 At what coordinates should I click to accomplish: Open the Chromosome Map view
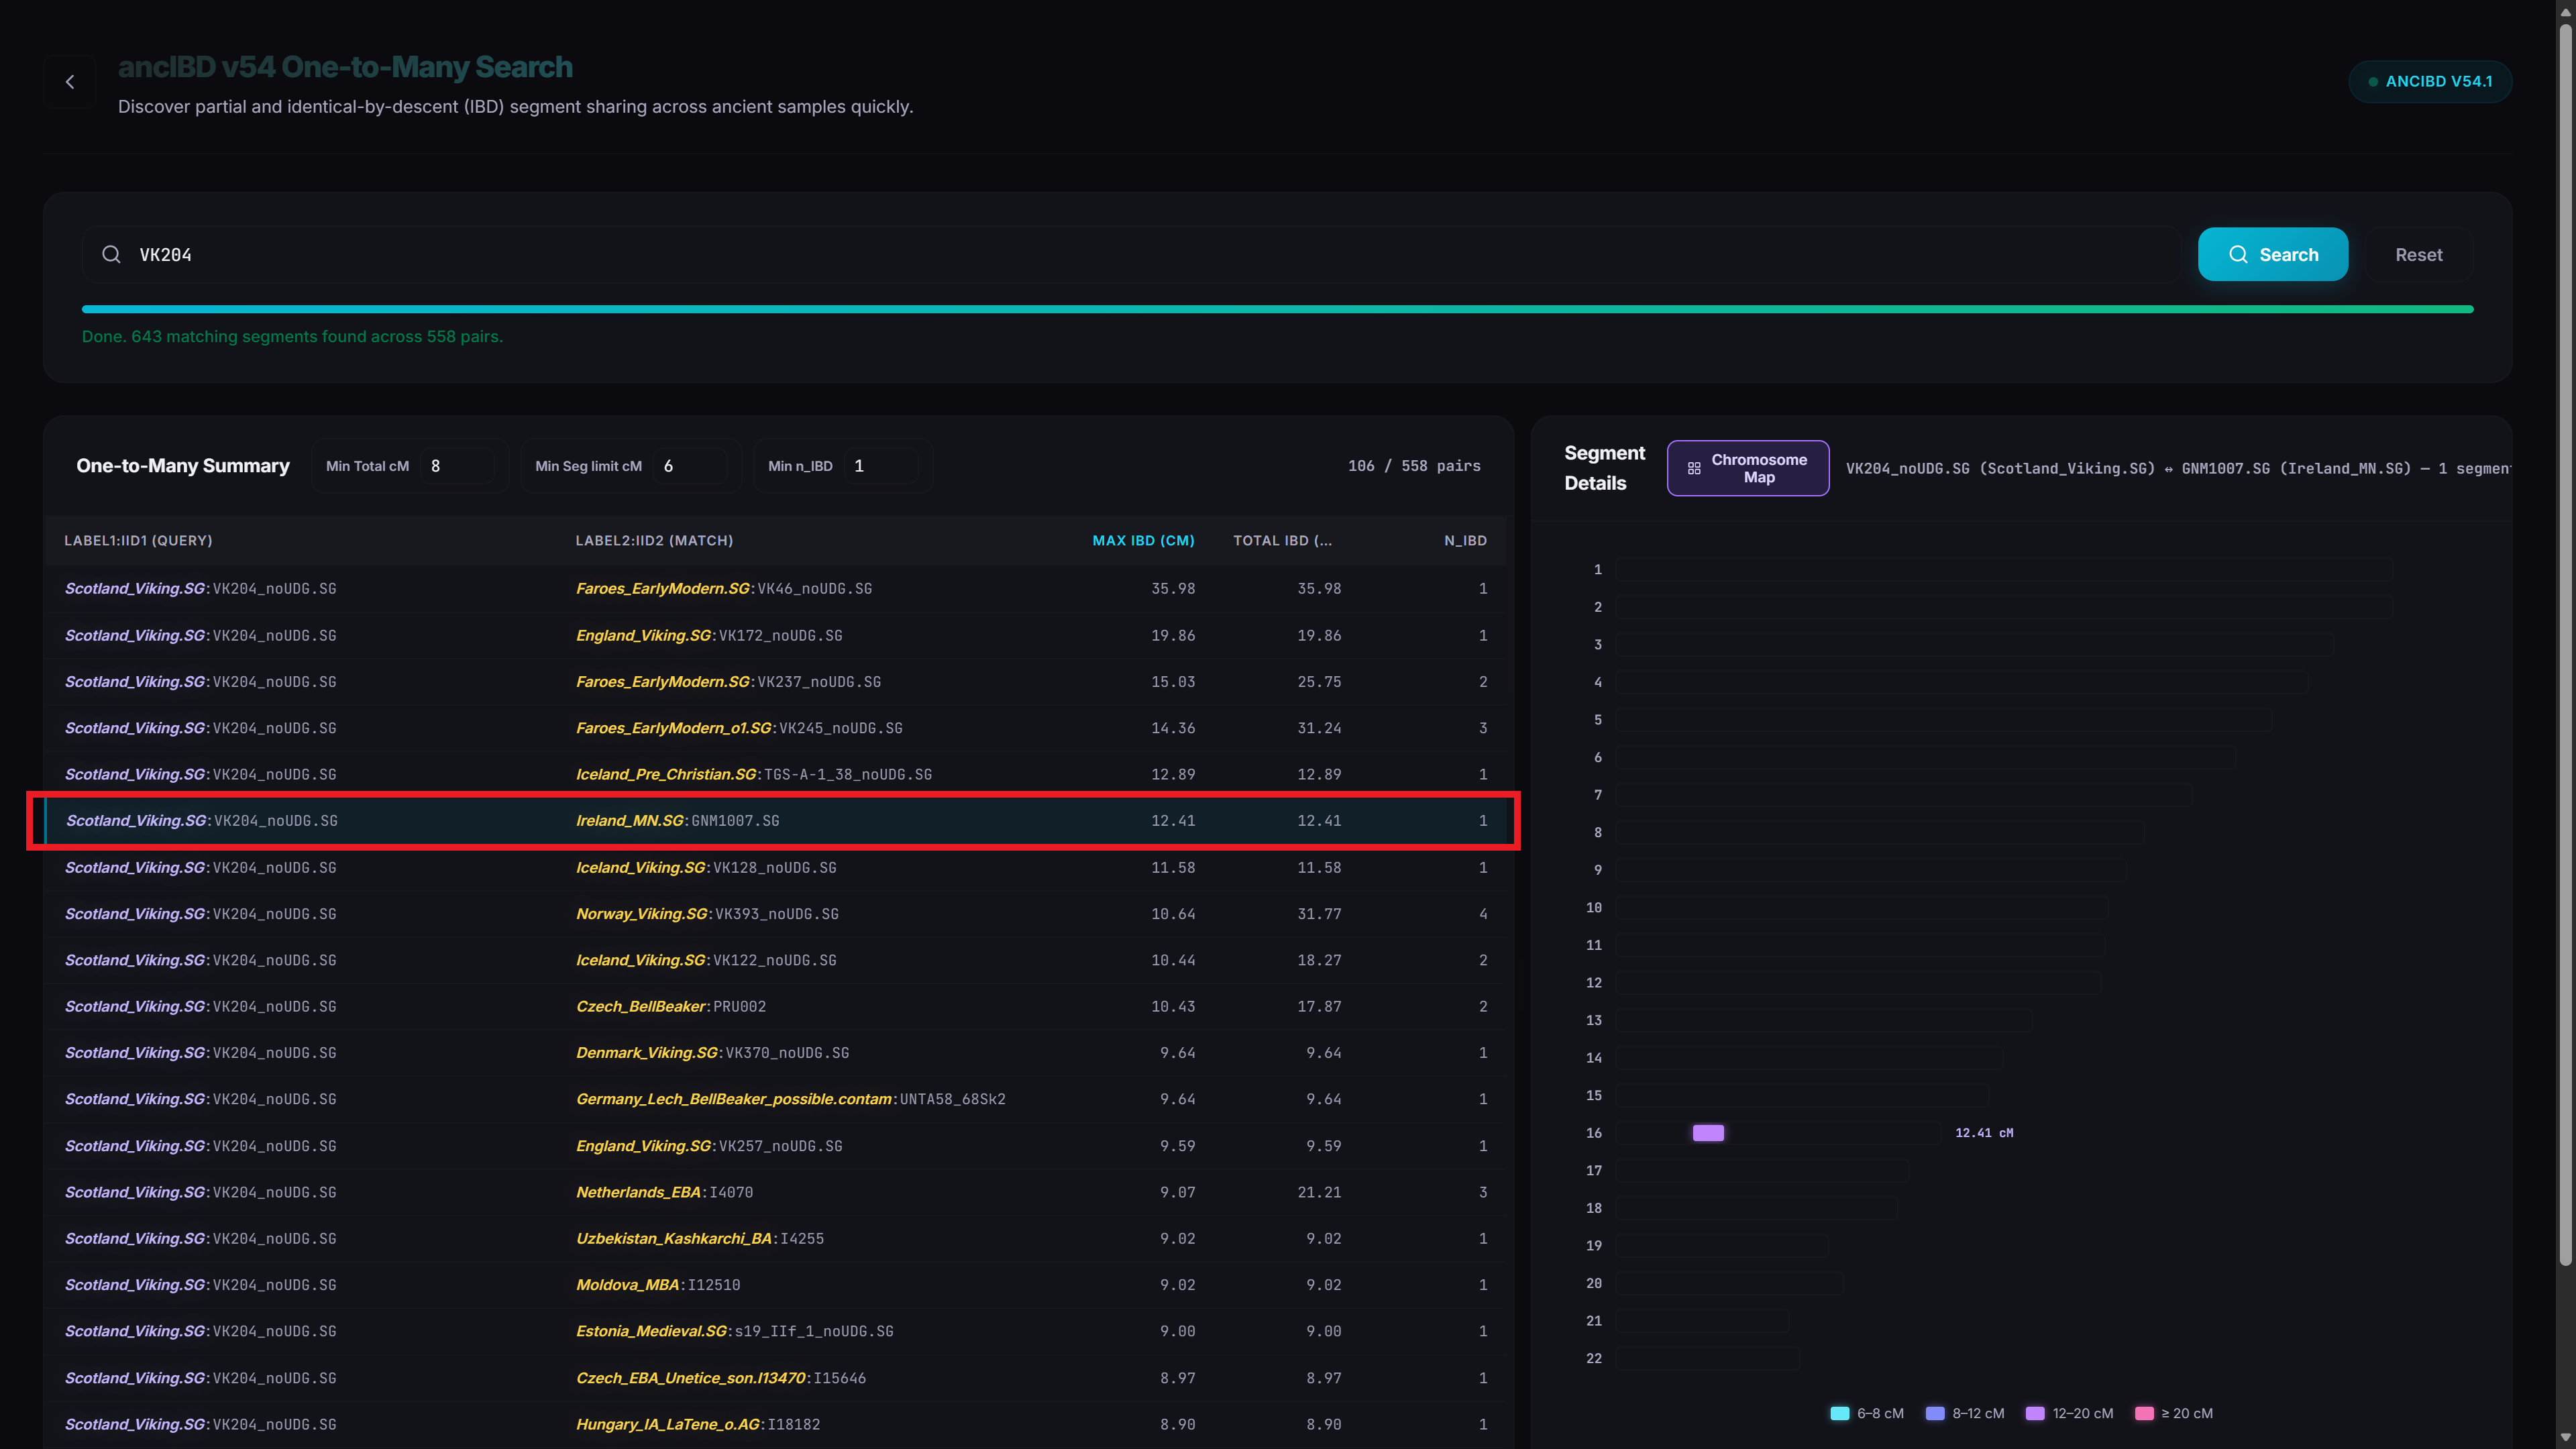point(1747,468)
